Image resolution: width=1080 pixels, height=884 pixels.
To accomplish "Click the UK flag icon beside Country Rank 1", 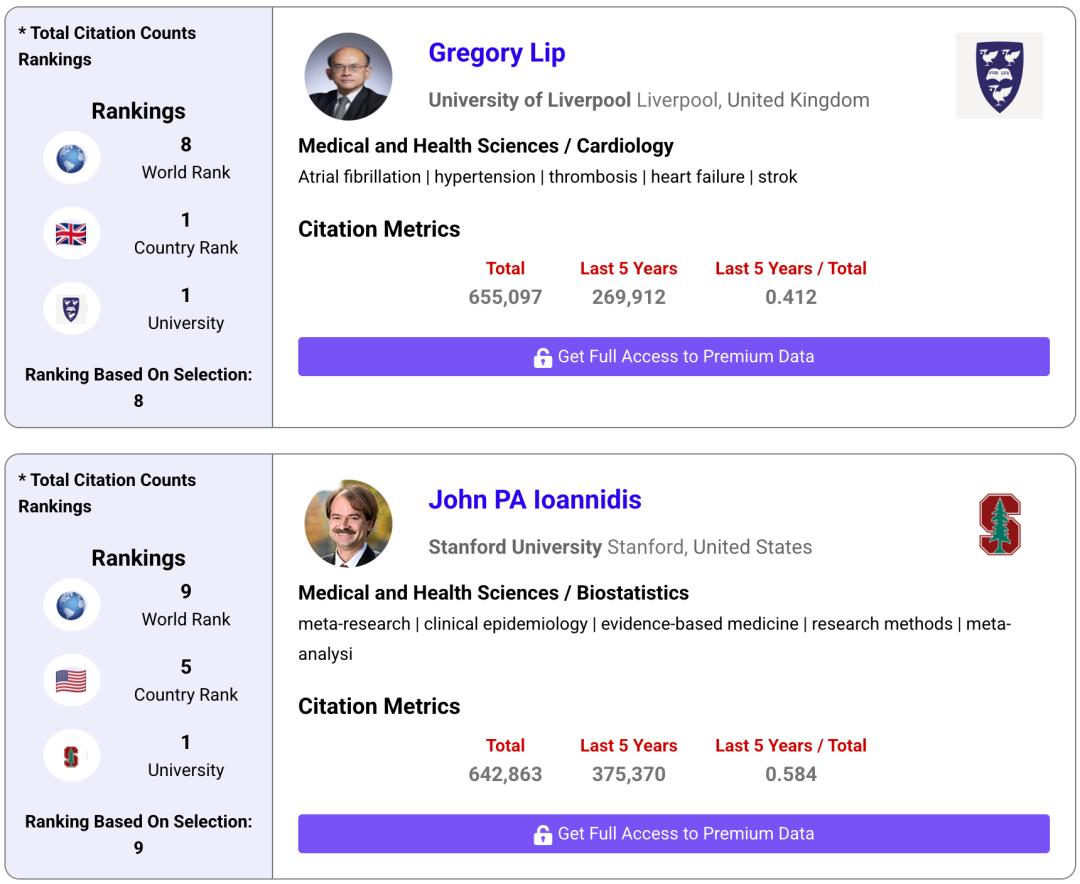I will (71, 234).
